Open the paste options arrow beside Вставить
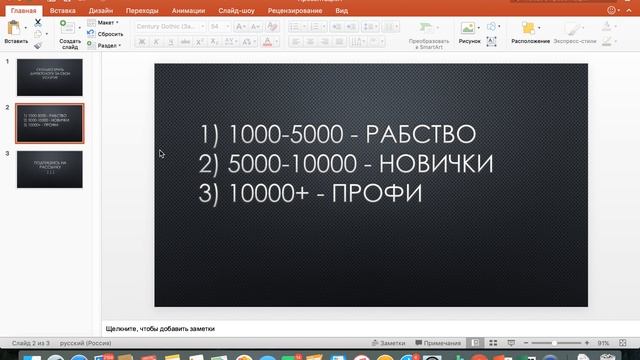Image resolution: width=640 pixels, height=360 pixels. (x=26, y=28)
